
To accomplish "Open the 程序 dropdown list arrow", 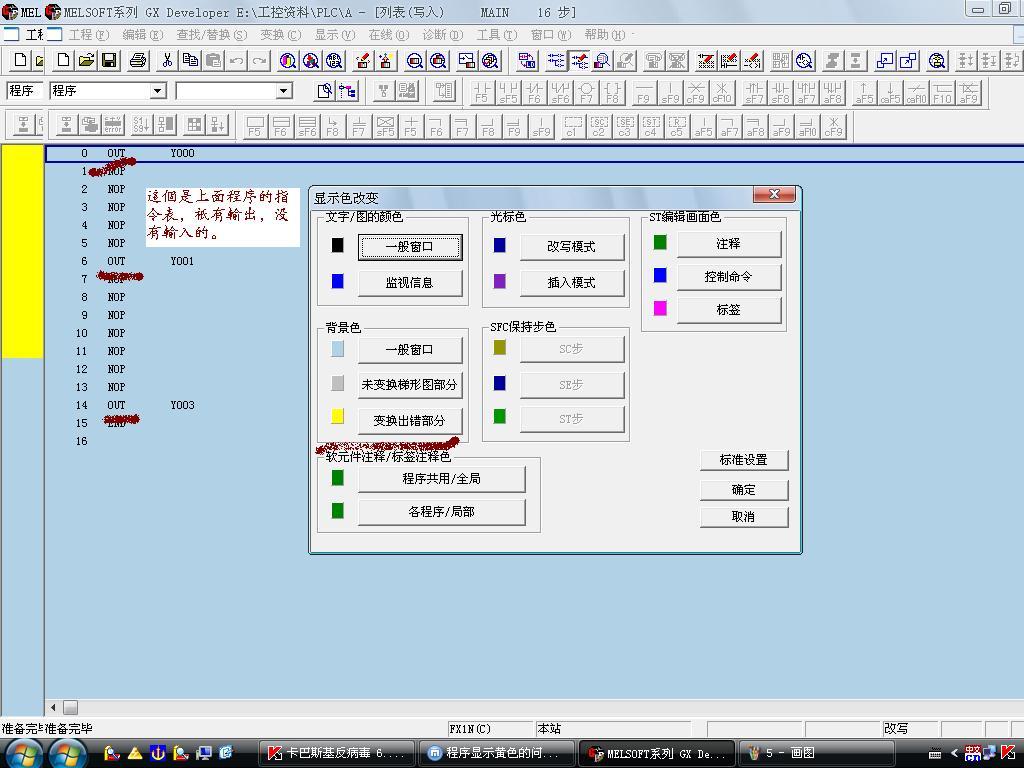I will click(x=157, y=91).
